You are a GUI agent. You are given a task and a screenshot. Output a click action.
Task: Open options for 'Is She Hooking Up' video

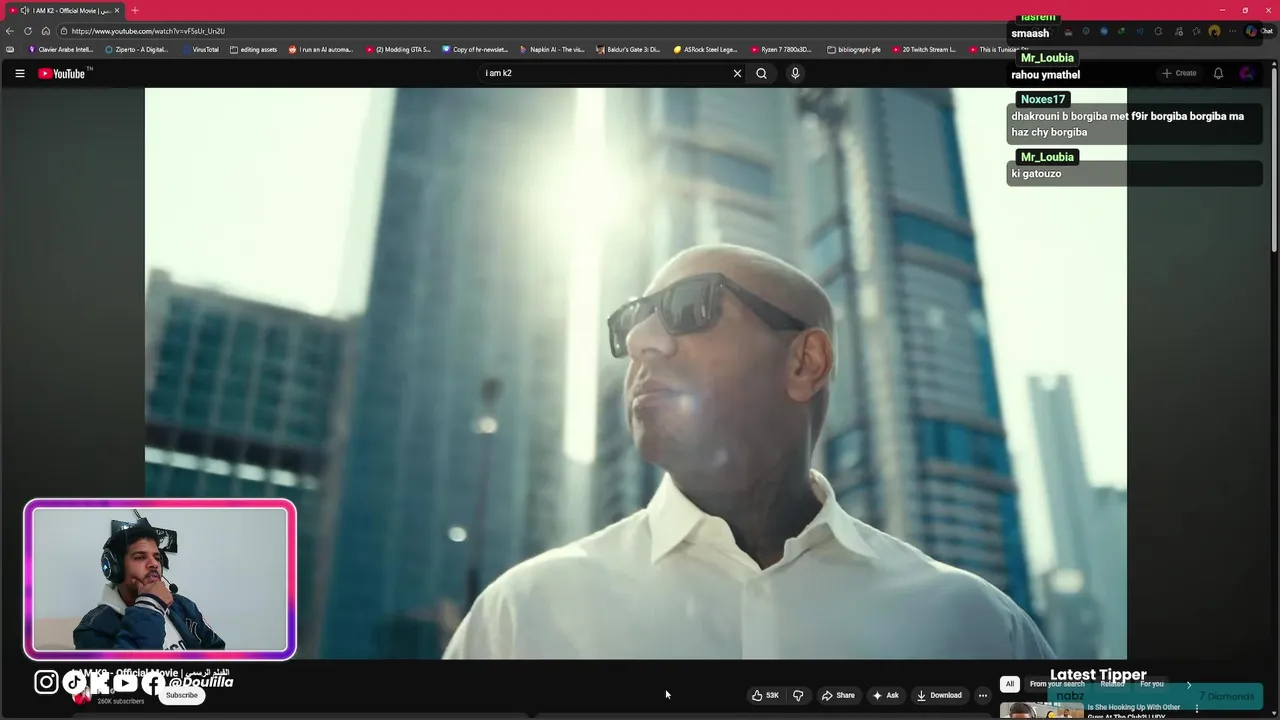point(1197,709)
